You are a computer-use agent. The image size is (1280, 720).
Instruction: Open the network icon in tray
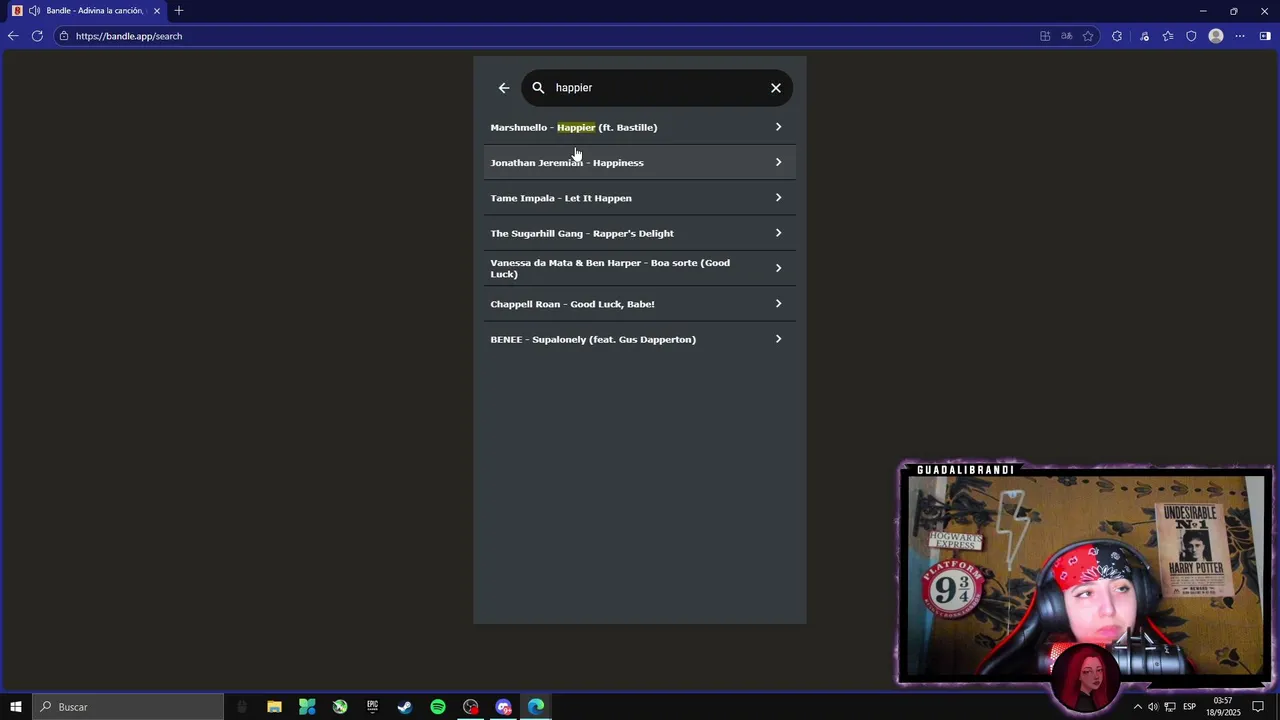coord(1170,707)
